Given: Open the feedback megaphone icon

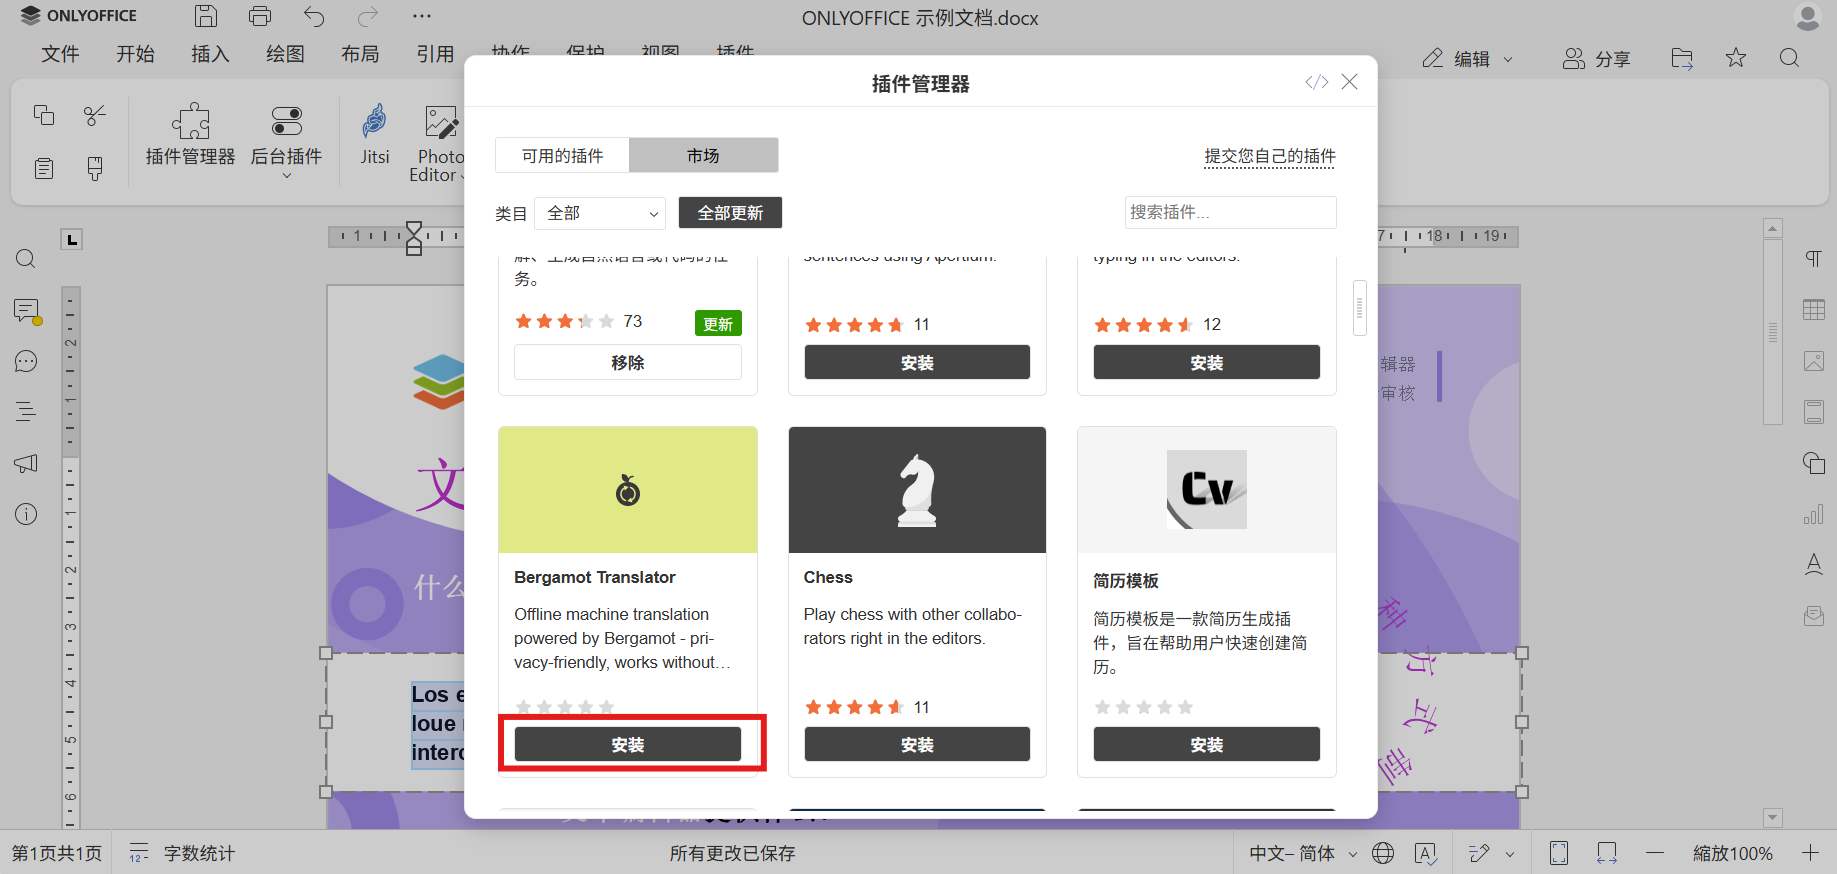Looking at the screenshot, I should click(26, 463).
